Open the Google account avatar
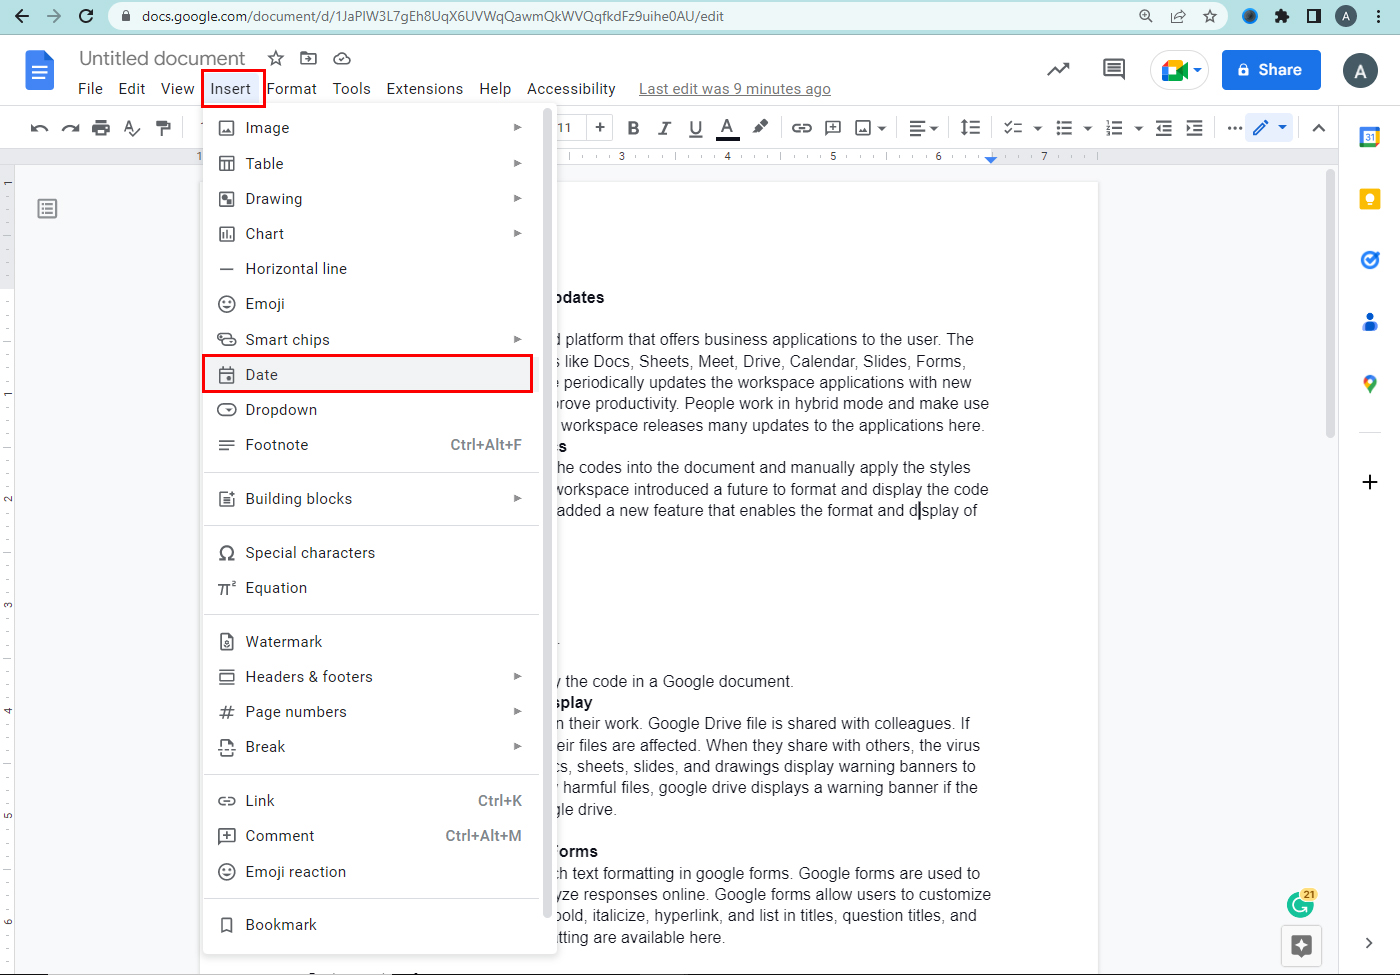The height and width of the screenshot is (975, 1400). 1360,71
